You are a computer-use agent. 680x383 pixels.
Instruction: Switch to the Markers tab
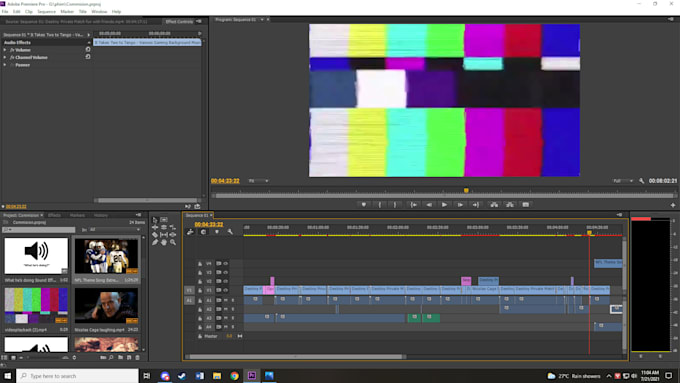coord(77,215)
